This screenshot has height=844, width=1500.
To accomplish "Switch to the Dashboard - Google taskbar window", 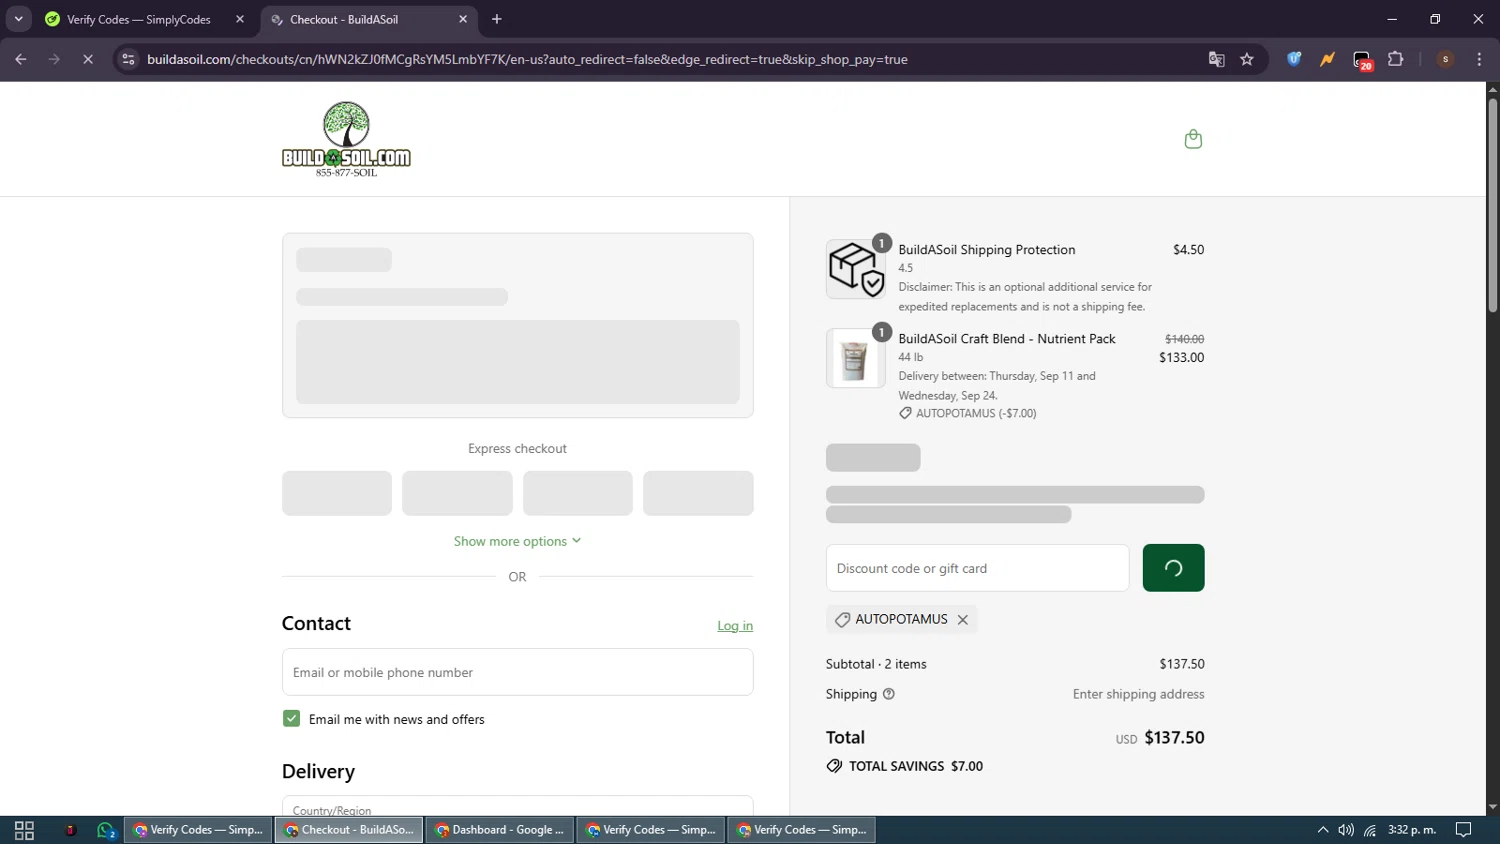I will coord(500,830).
